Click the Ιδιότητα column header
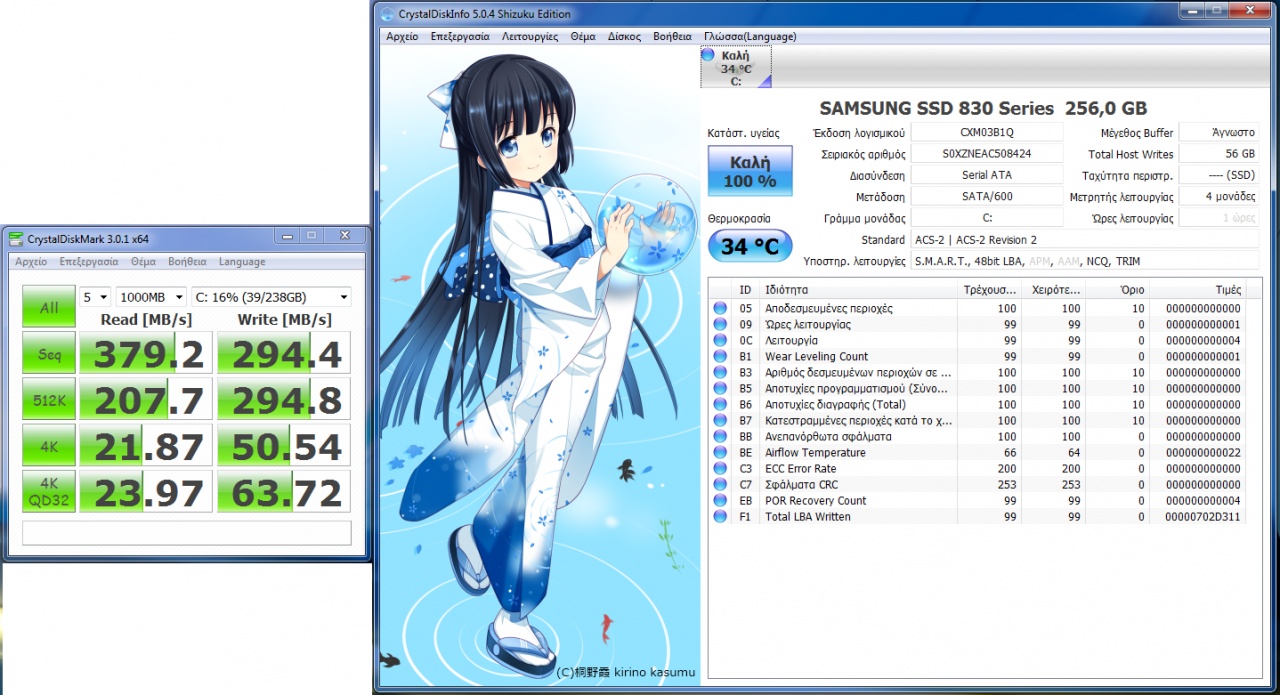Screen dimensions: 1280x695 coord(857,289)
